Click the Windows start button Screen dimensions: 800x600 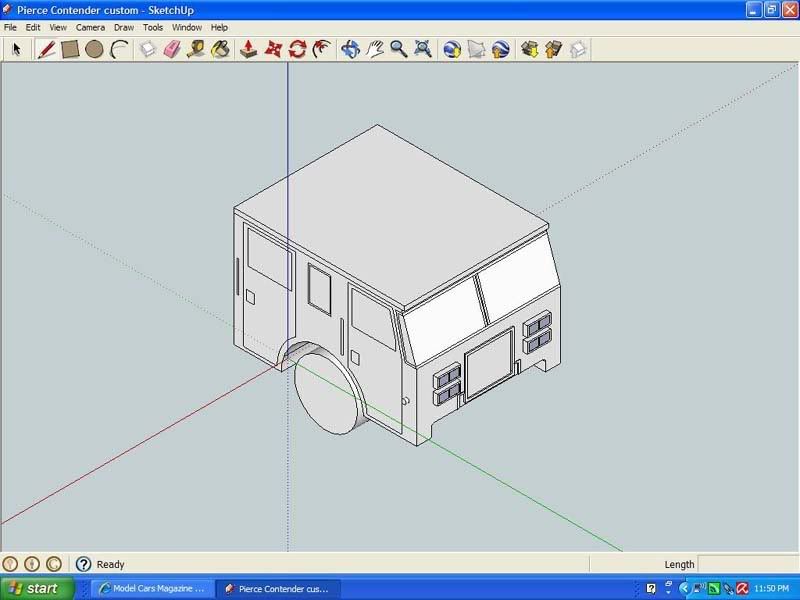coord(37,588)
